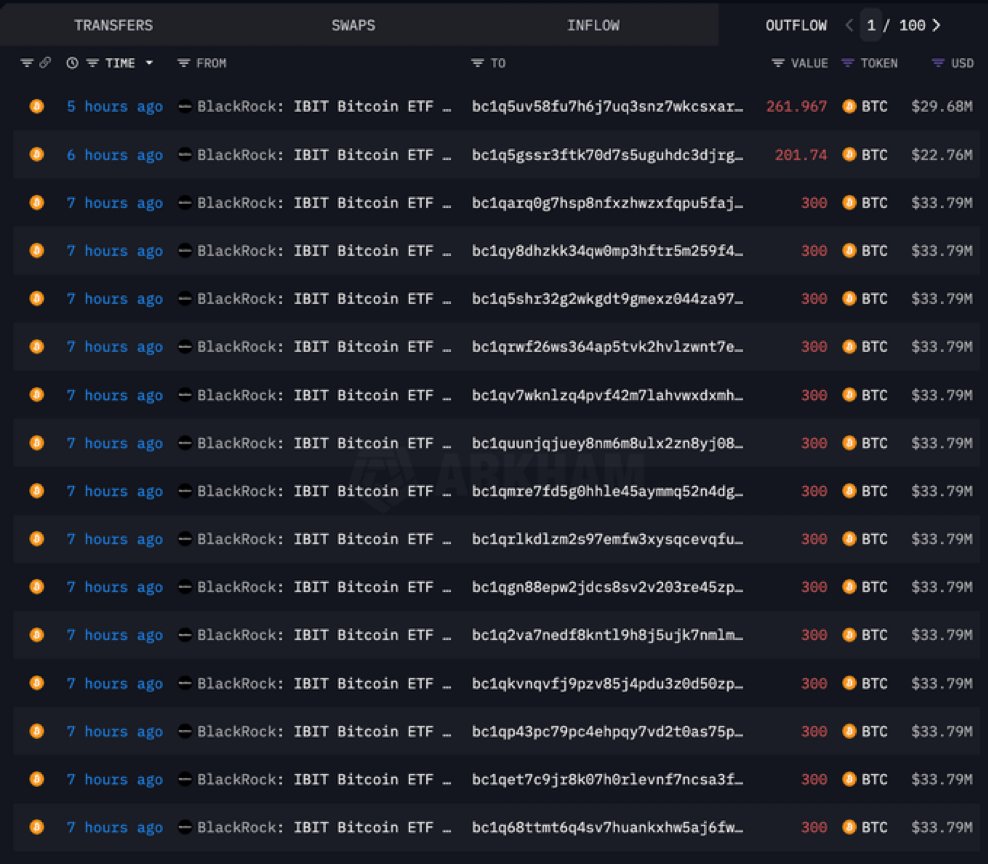Open the 6 hours ago transaction link
Image resolution: width=988 pixels, height=864 pixels.
[x=115, y=155]
